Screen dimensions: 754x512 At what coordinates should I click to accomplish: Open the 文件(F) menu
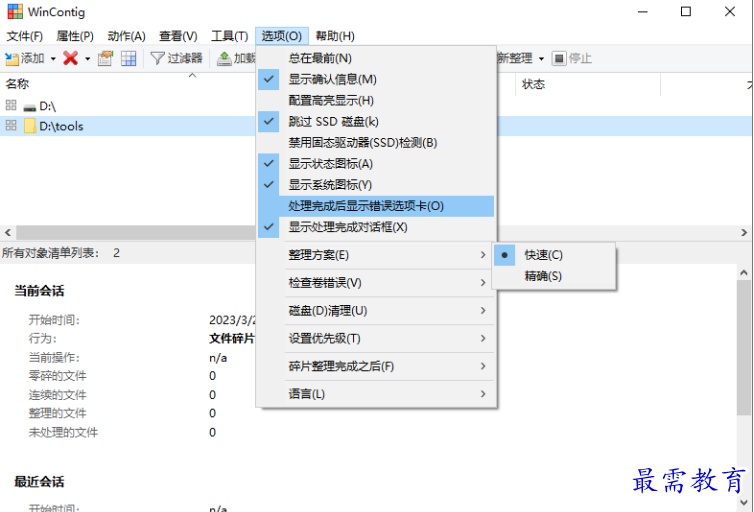(x=24, y=36)
